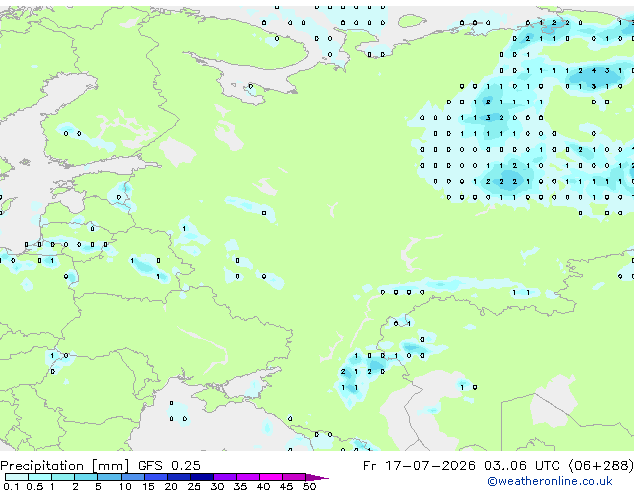Click the '25' legend scale label
The width and height of the screenshot is (634, 490).
pos(194,486)
